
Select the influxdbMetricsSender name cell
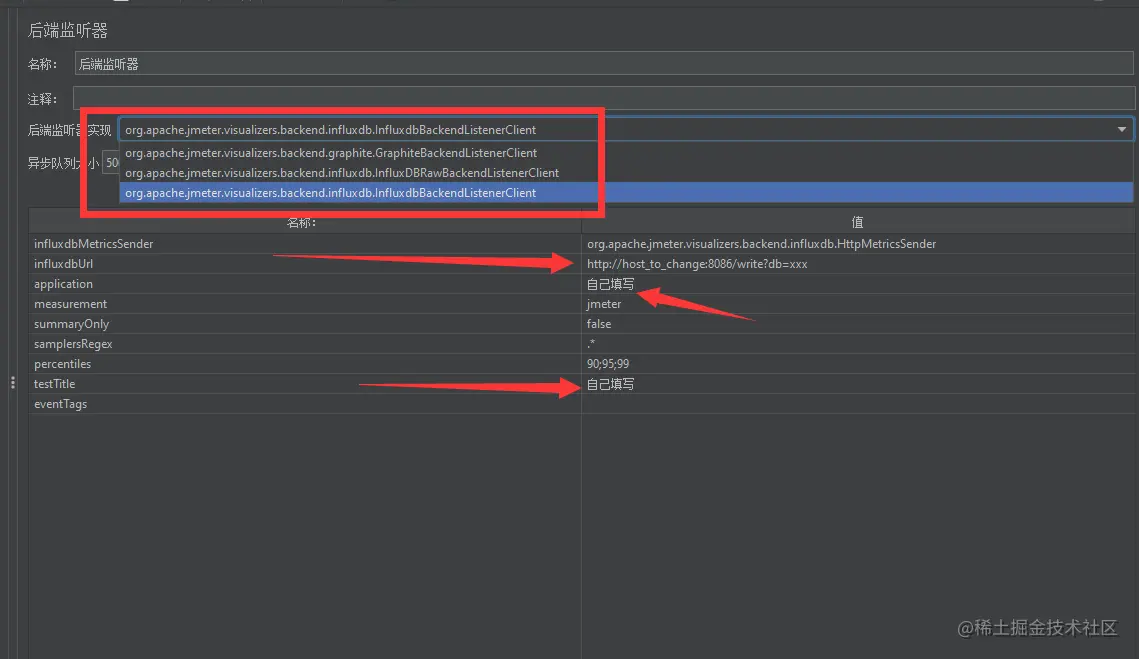305,243
